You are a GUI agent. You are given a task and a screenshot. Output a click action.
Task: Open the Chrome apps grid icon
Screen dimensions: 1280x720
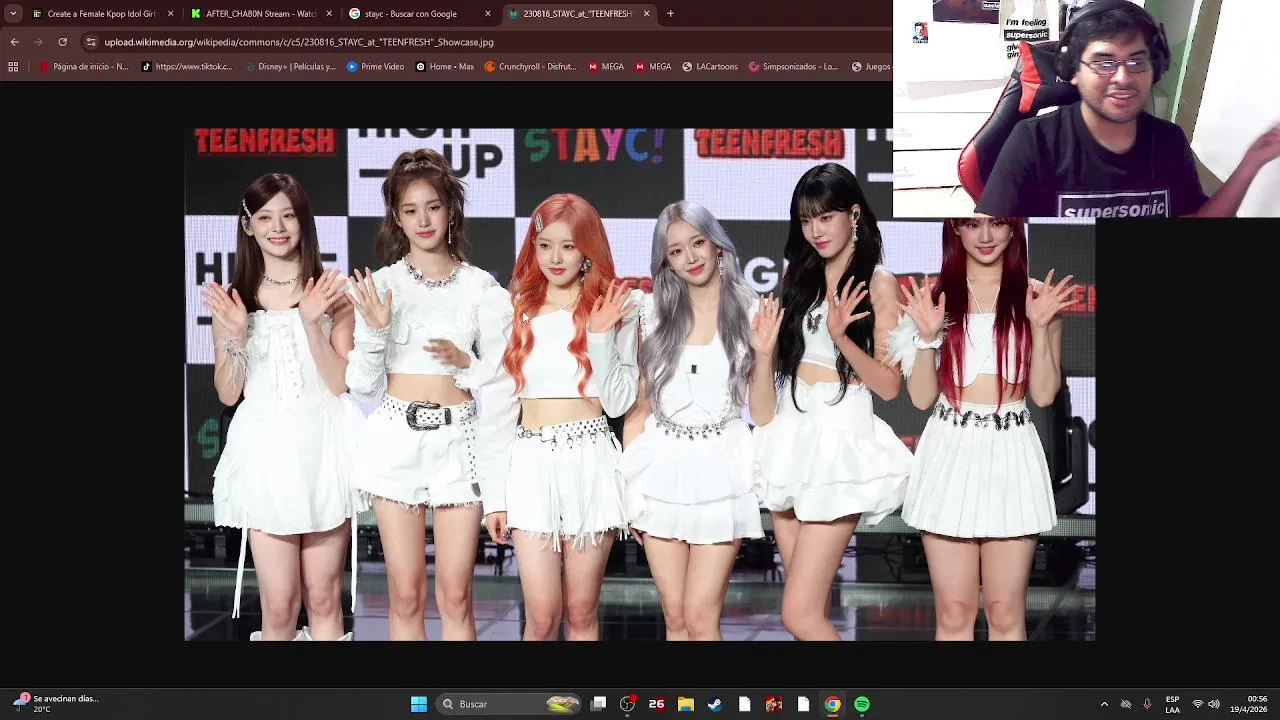pos(13,67)
